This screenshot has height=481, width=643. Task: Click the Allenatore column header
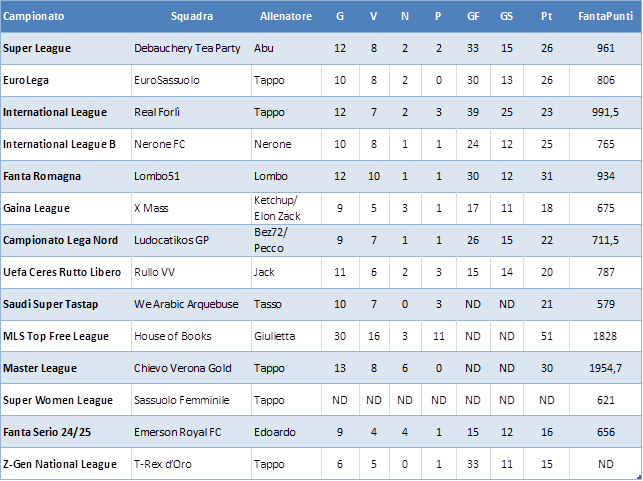pos(286,16)
